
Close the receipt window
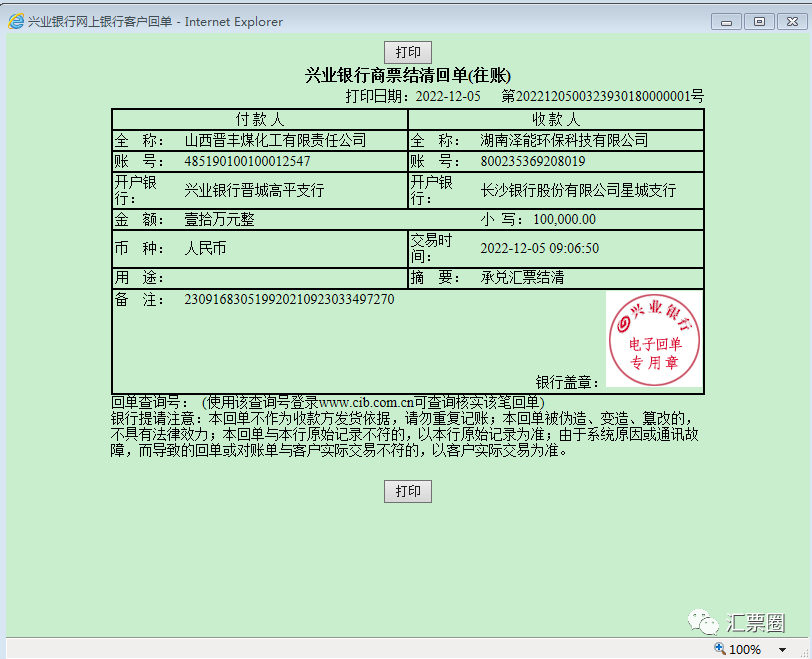tap(792, 22)
